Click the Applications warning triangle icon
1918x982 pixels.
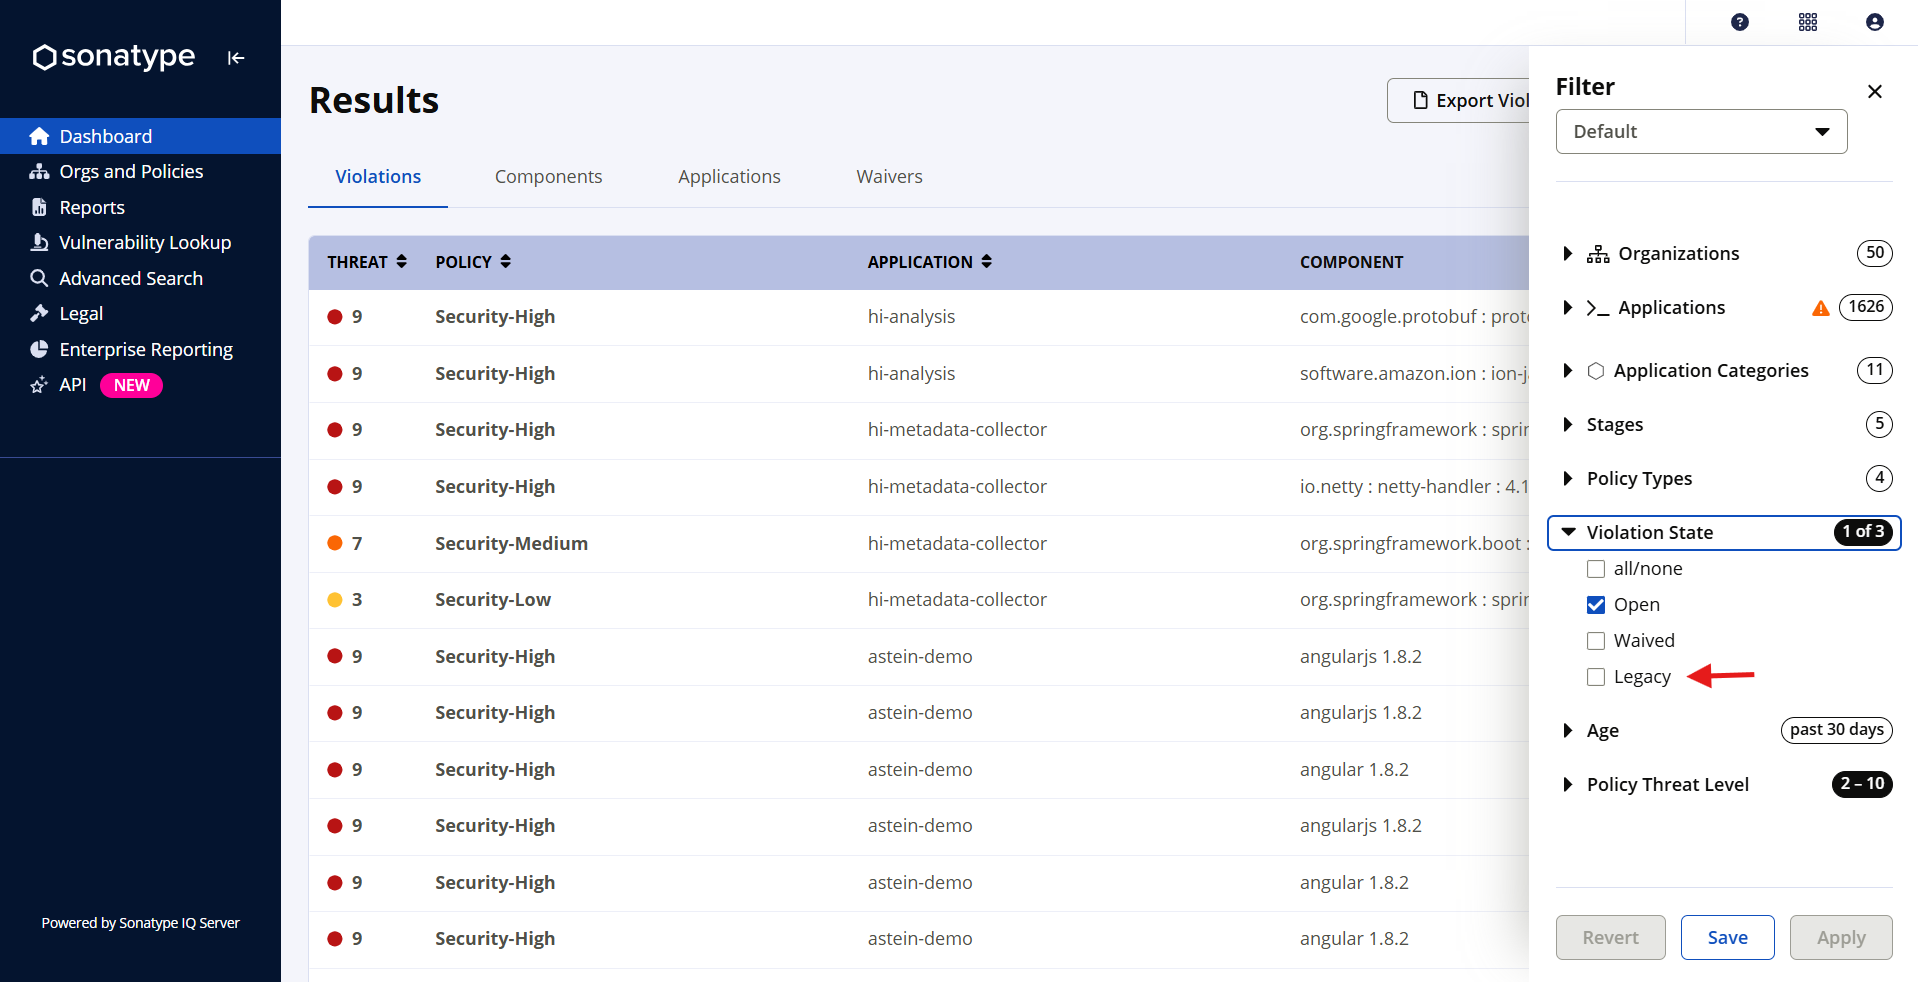pos(1821,308)
